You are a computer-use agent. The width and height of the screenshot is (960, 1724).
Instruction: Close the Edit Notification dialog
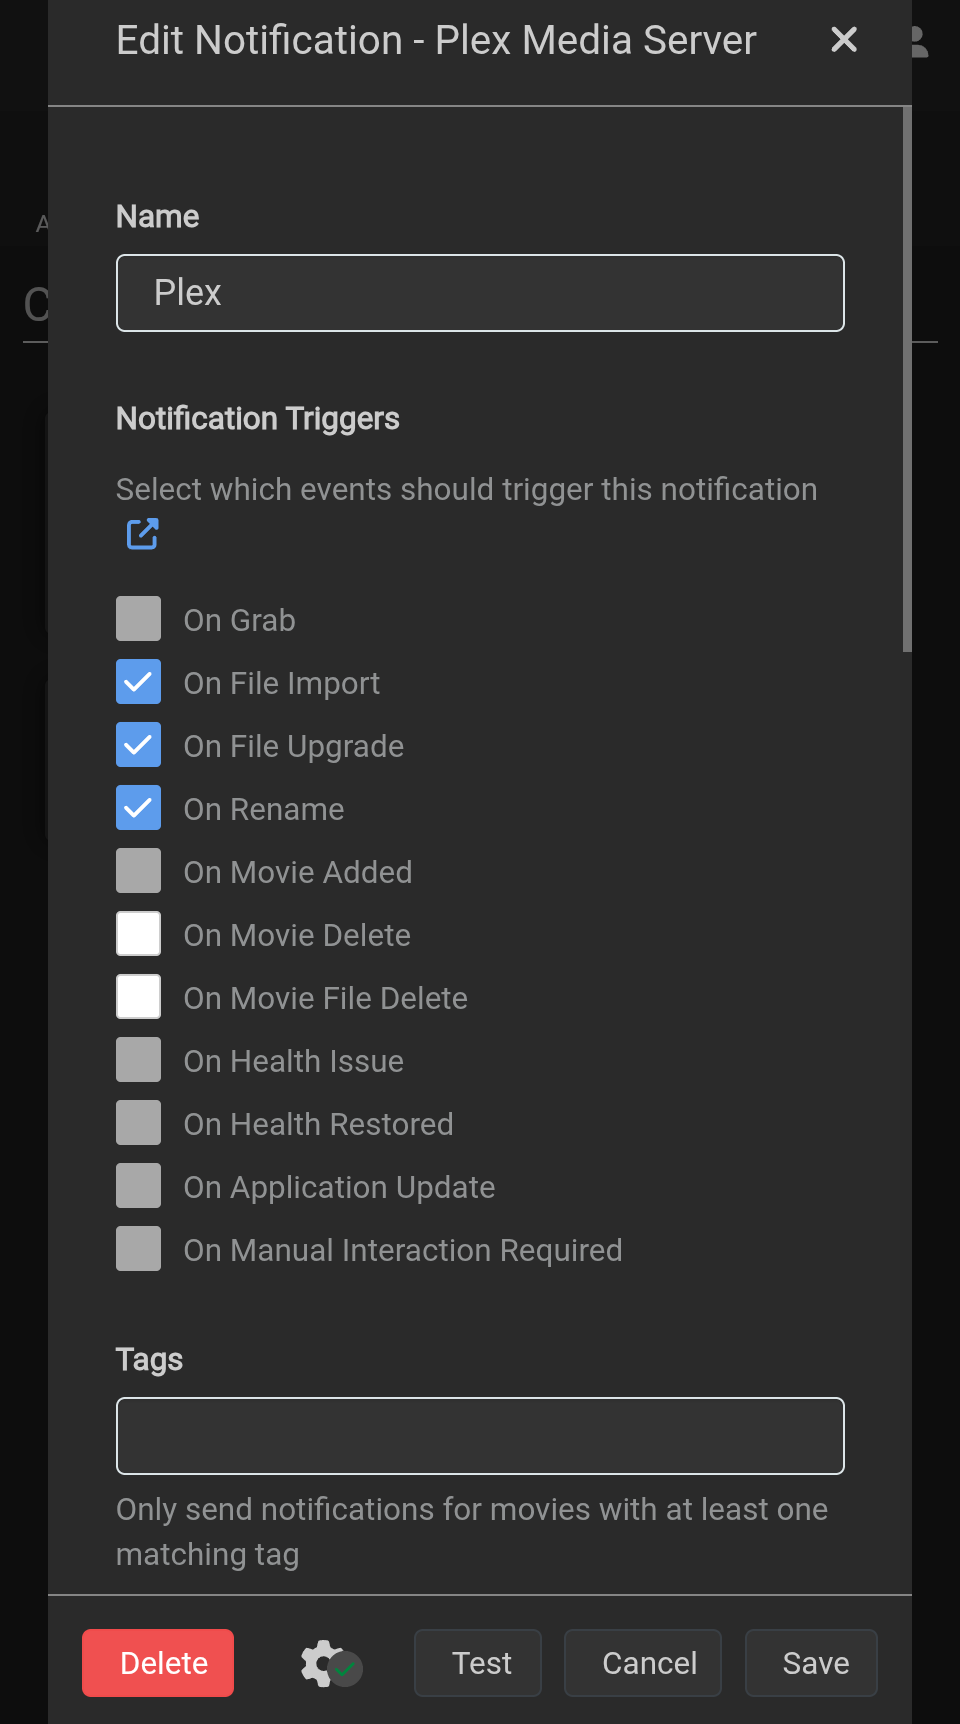pyautogui.click(x=844, y=40)
